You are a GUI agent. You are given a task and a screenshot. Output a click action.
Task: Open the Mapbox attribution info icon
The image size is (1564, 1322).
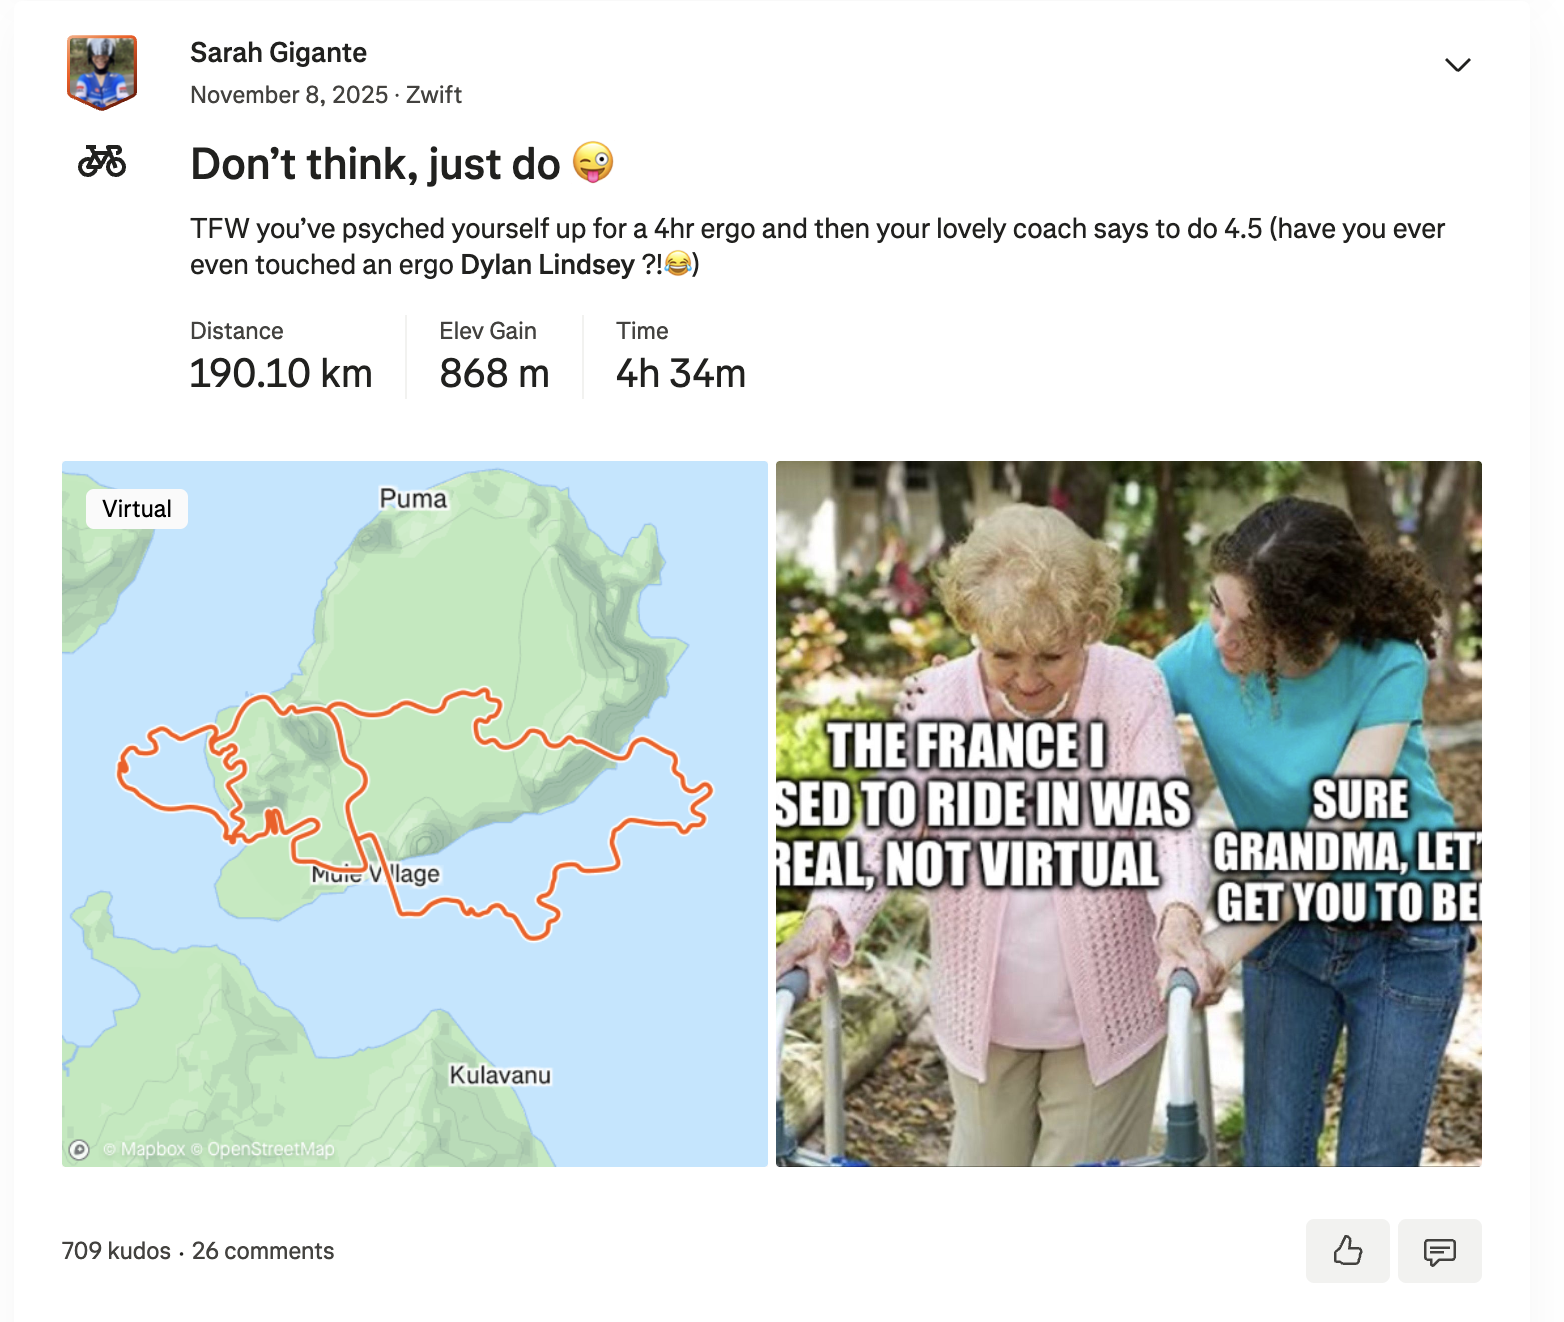[81, 1150]
